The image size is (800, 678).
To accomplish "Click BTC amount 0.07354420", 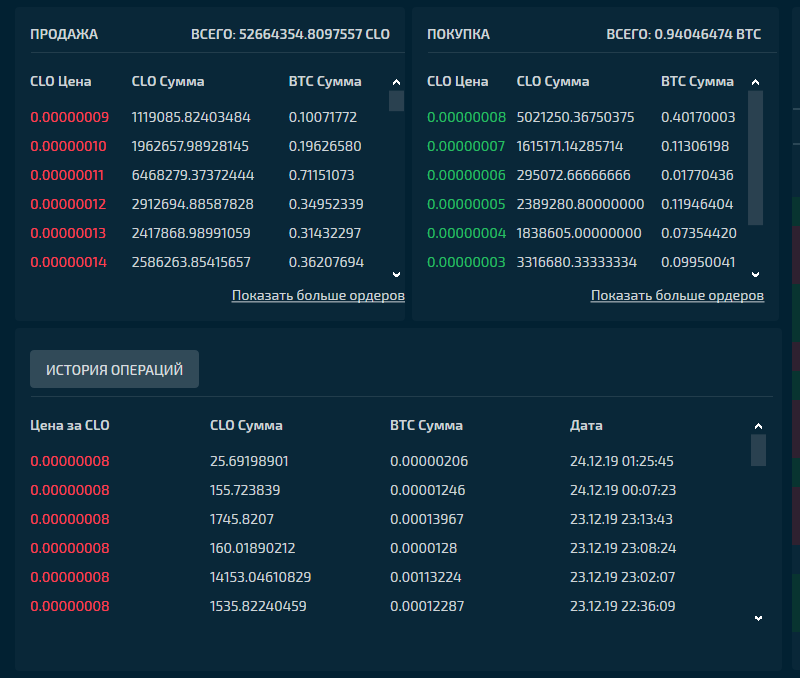I will (699, 234).
